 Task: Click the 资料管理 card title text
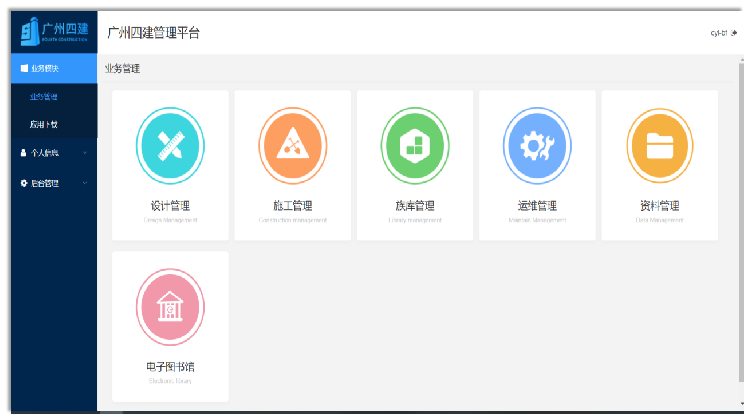click(x=660, y=206)
